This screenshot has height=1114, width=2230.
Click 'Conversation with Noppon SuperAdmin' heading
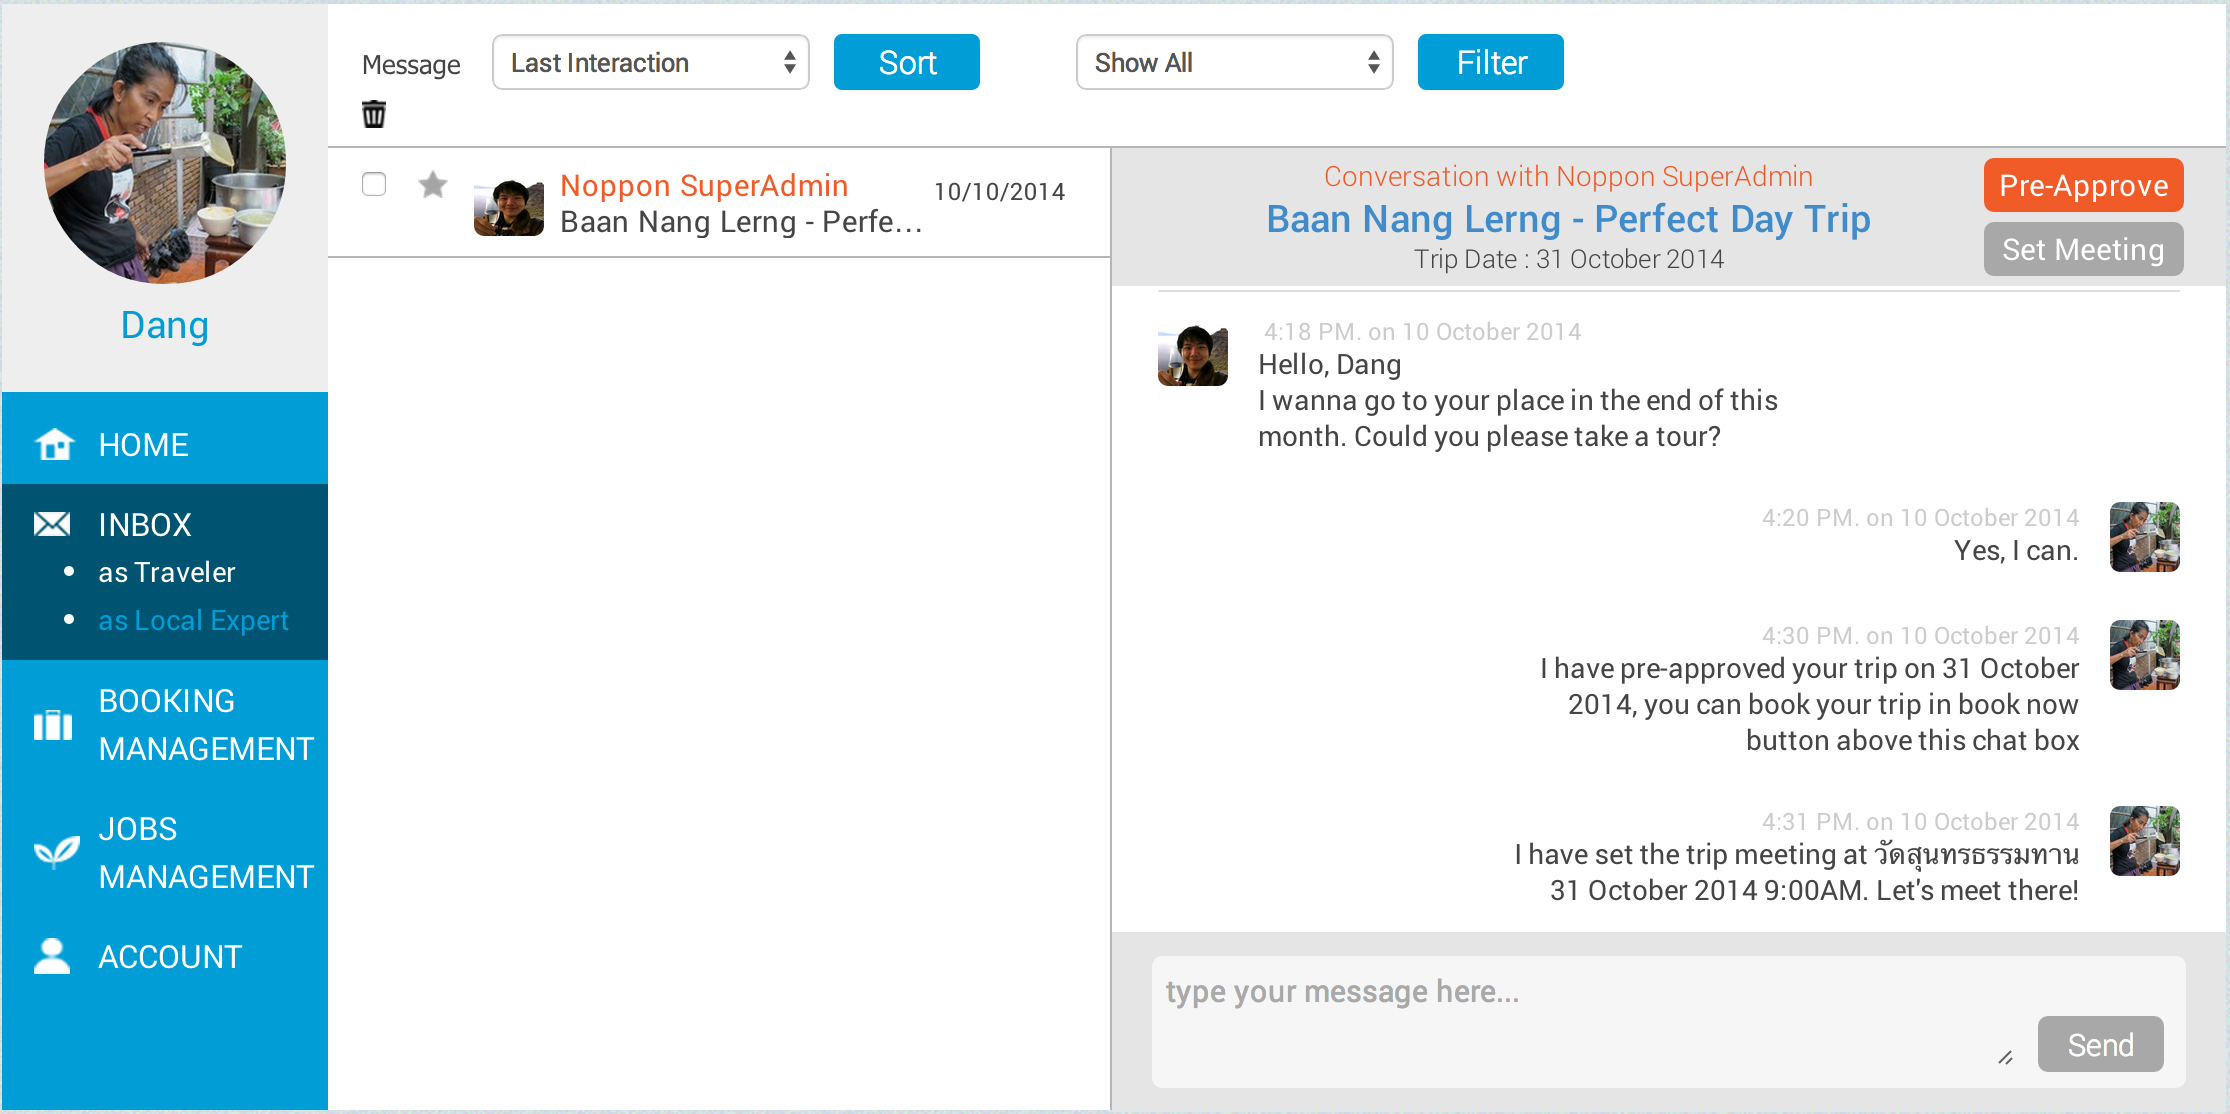coord(1568,176)
